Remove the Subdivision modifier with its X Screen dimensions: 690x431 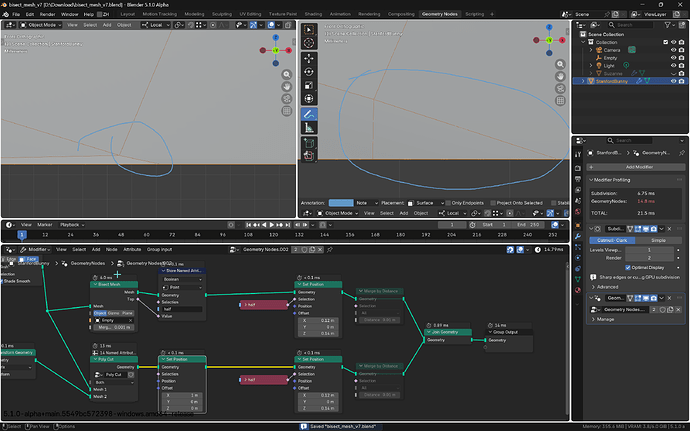(x=669, y=229)
